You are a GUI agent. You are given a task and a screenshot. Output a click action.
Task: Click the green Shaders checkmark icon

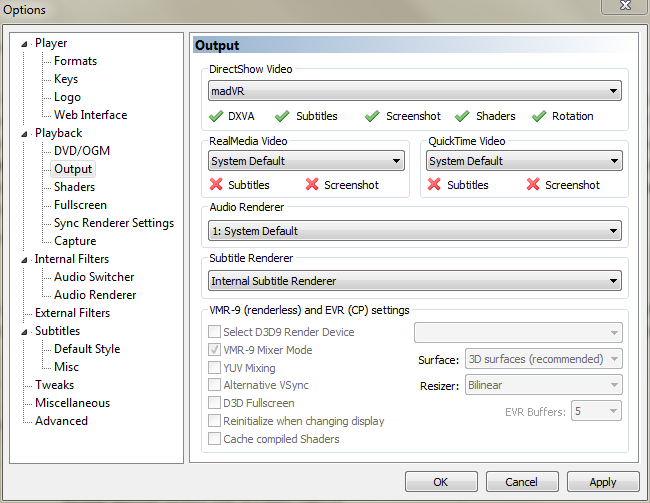[x=462, y=116]
